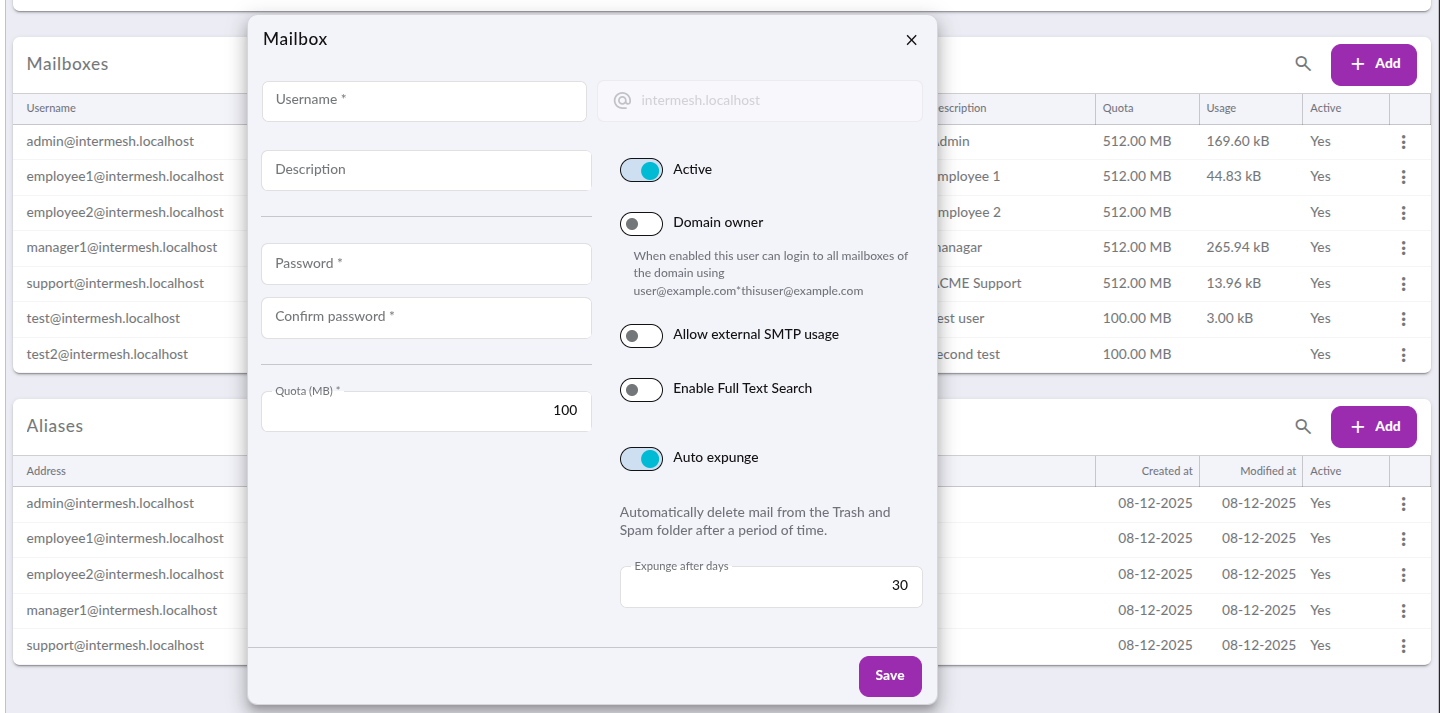Select manager1@intermesh.localhost in Aliases
Screen dimensions: 1440x713
click(122, 610)
